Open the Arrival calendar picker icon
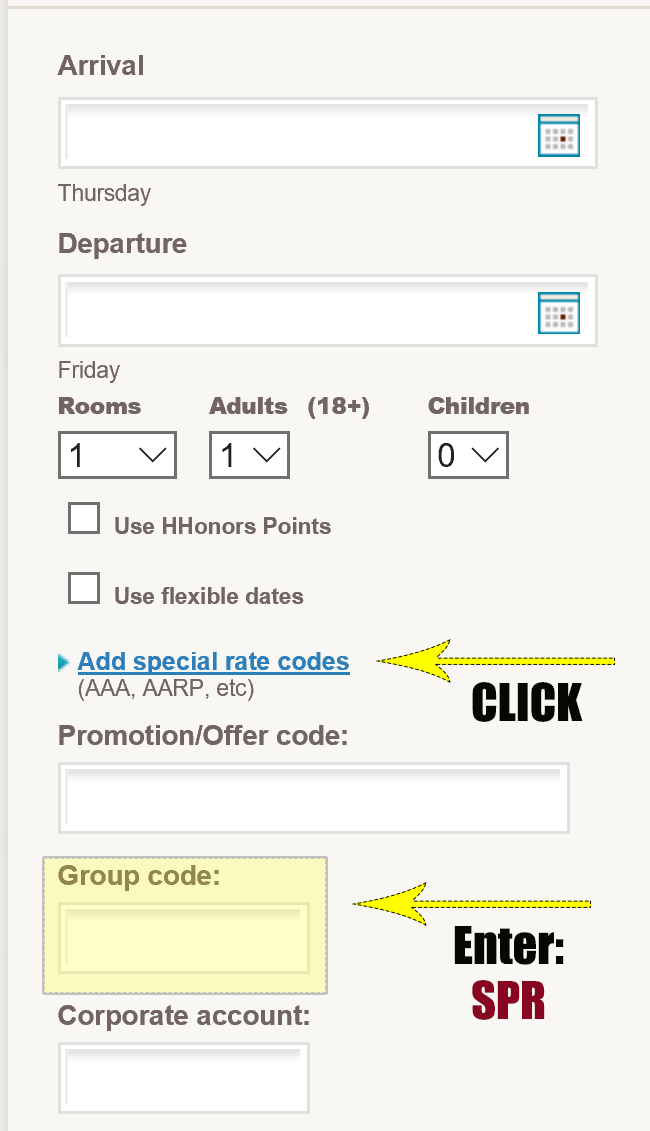 (559, 135)
